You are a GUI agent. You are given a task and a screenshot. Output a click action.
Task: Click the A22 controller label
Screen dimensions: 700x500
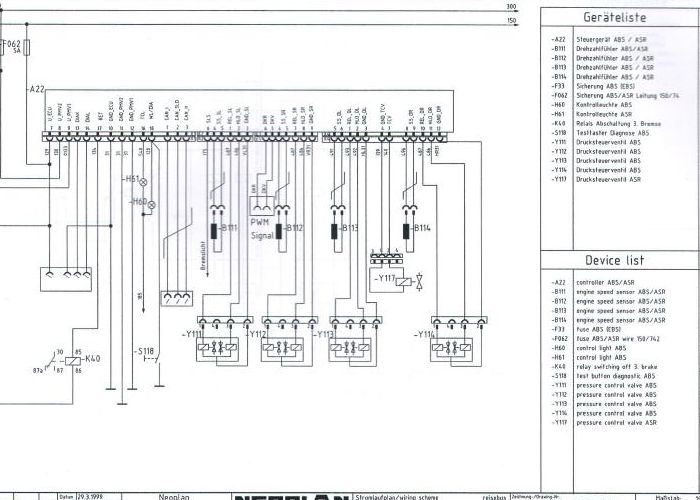36,89
